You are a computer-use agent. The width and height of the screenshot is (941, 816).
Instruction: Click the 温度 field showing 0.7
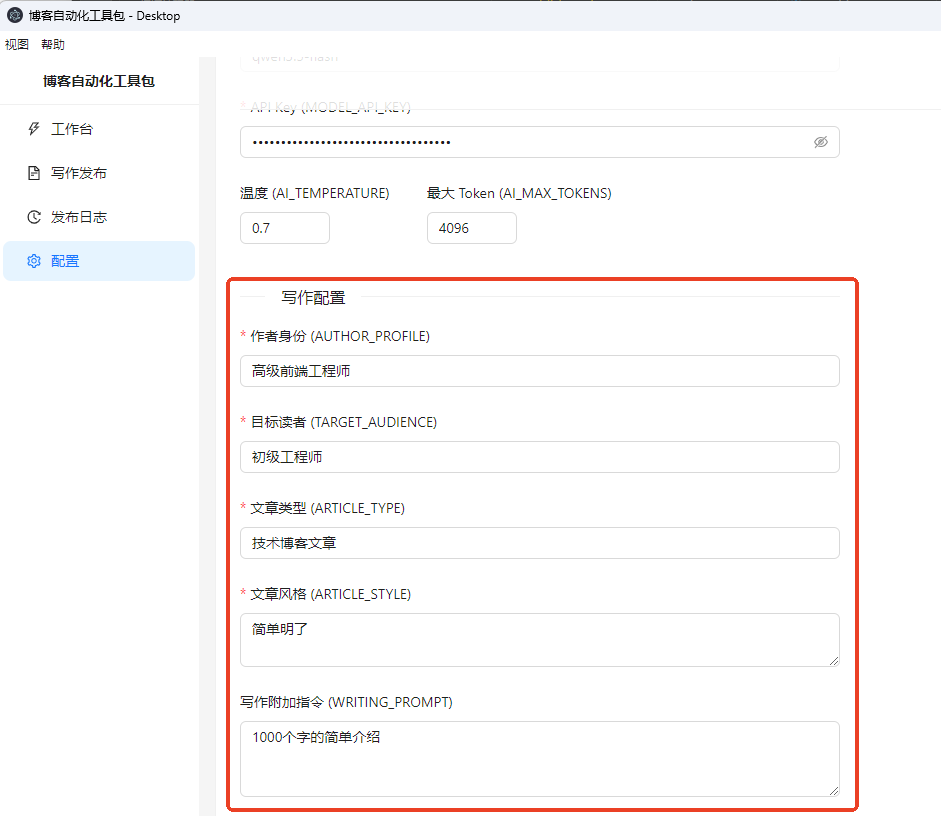pyautogui.click(x=285, y=228)
